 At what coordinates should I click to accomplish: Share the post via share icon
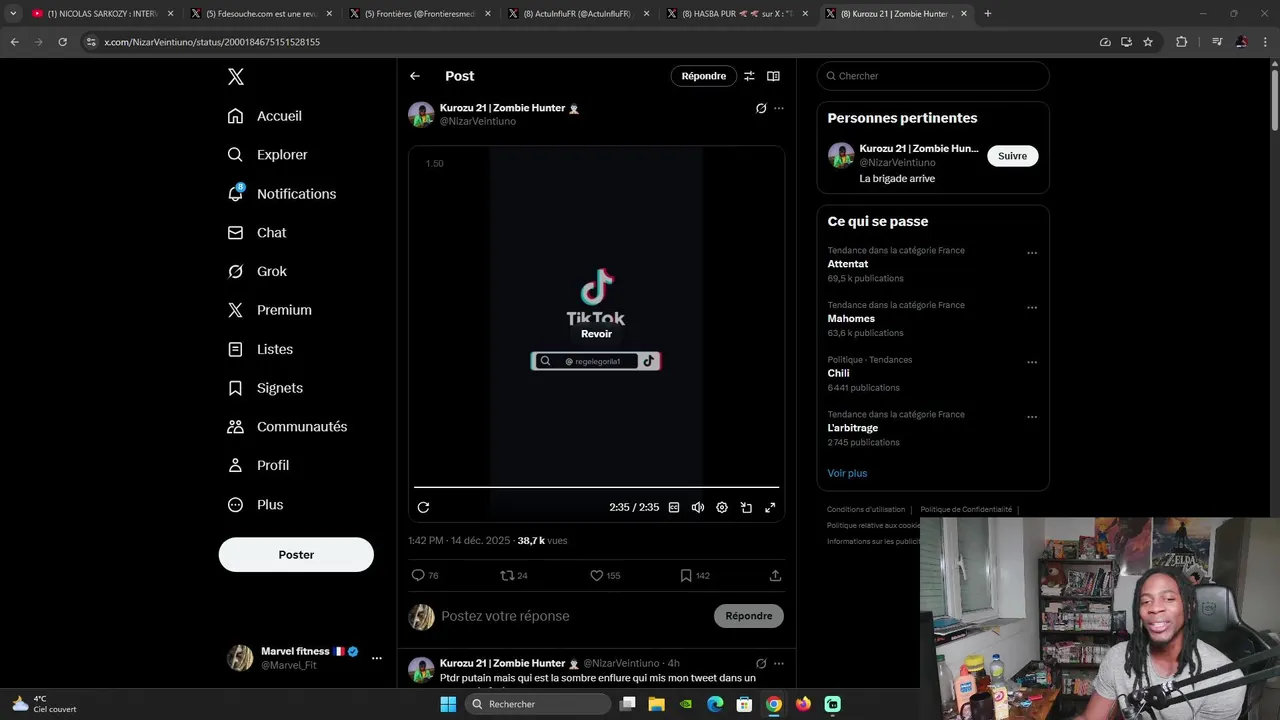[x=775, y=576]
